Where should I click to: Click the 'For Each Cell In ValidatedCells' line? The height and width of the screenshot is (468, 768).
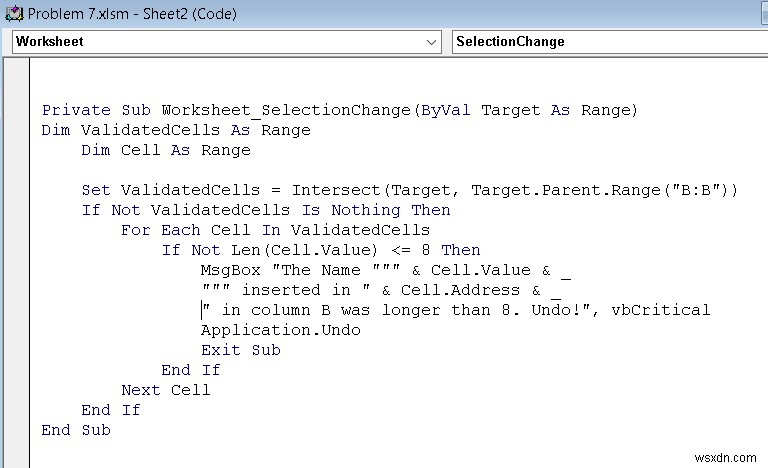(x=276, y=230)
